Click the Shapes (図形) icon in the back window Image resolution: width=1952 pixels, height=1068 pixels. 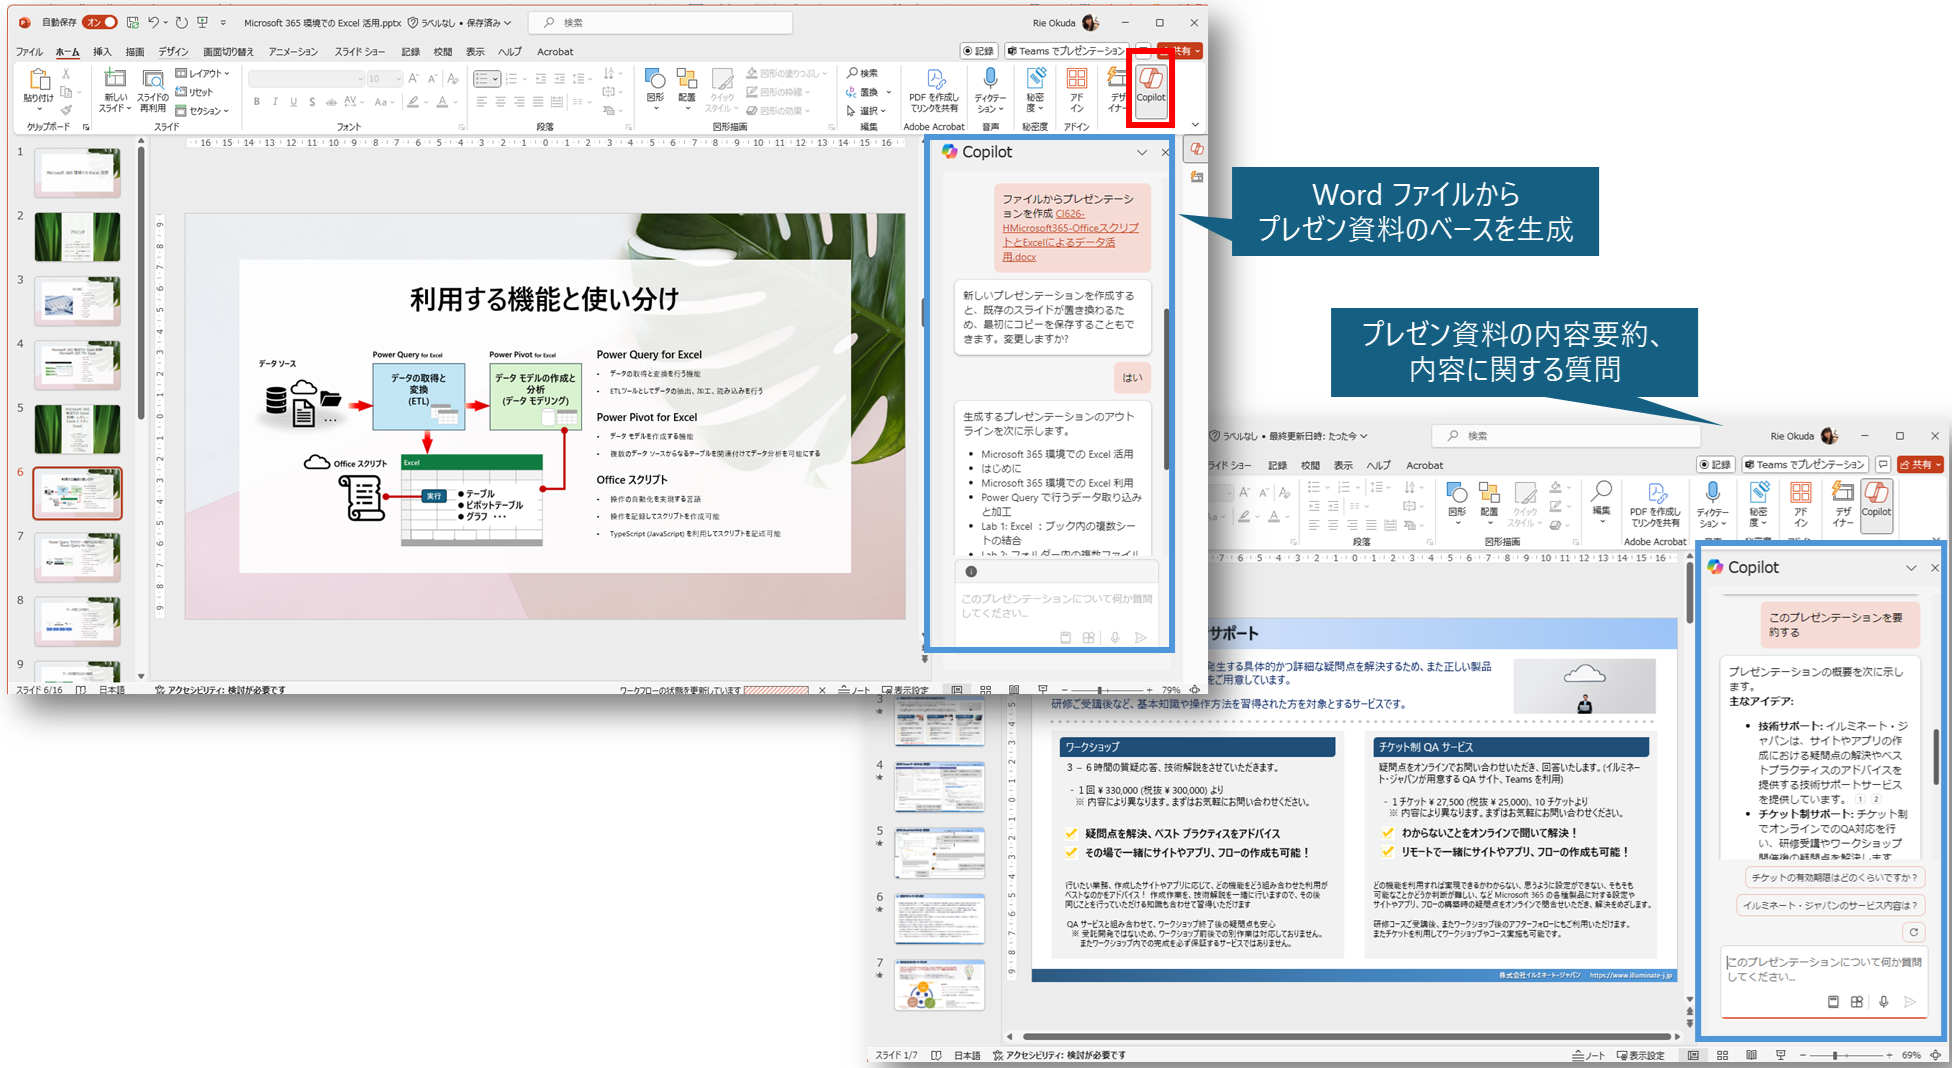click(1457, 492)
